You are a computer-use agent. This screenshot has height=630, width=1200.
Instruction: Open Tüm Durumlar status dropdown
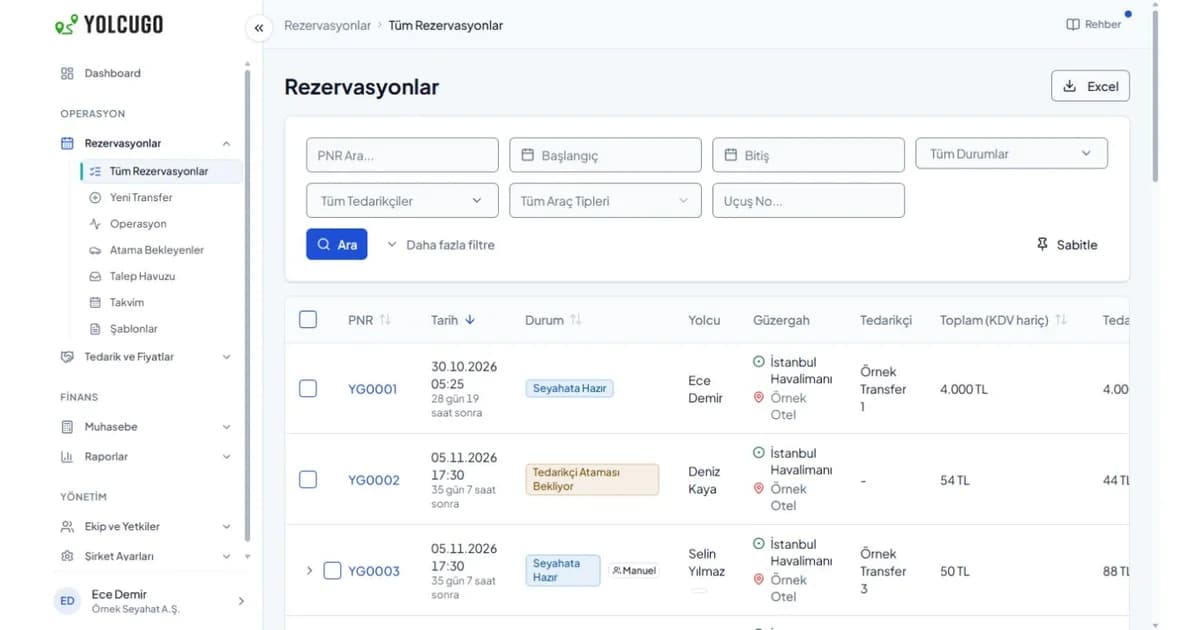pyautogui.click(x=1011, y=154)
